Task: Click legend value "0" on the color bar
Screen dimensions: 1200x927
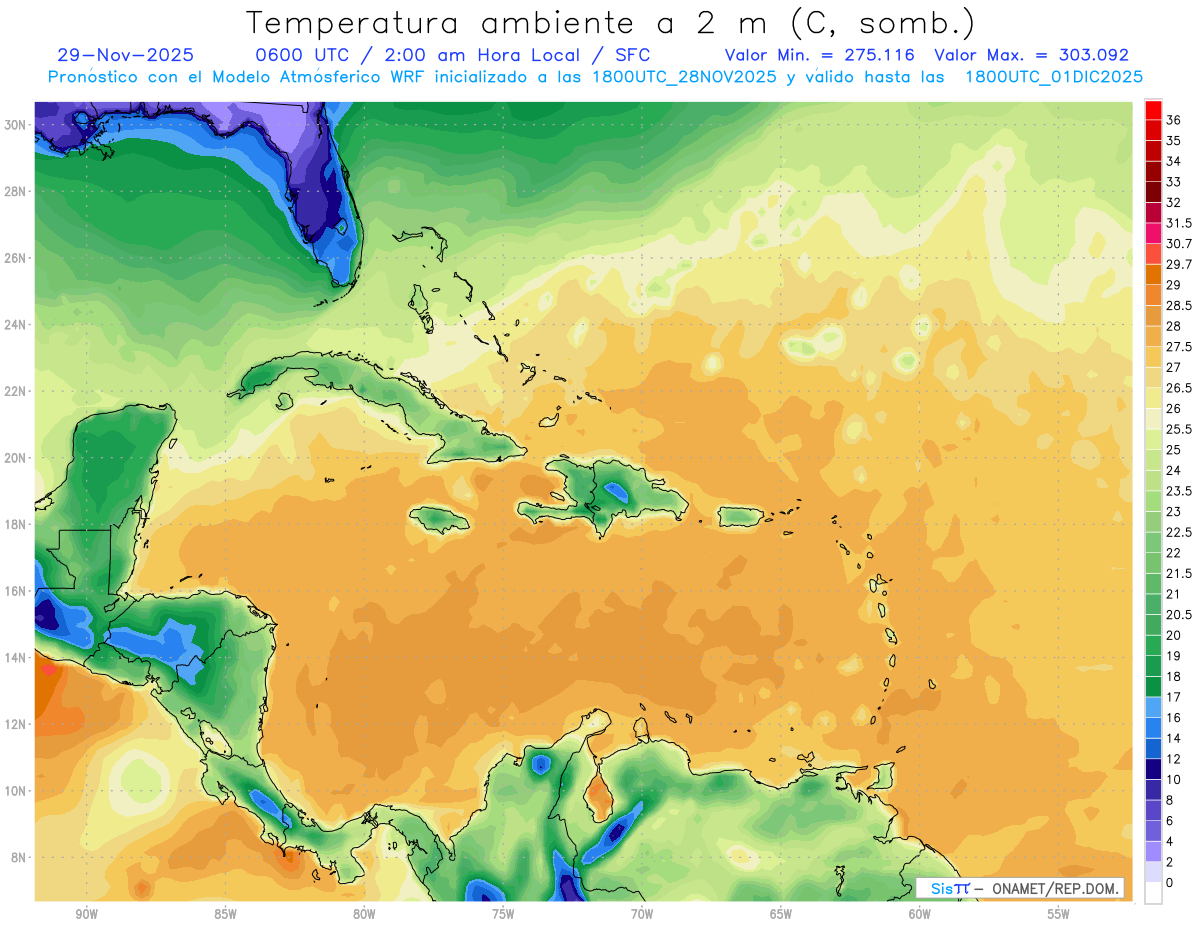Action: coord(1170,882)
